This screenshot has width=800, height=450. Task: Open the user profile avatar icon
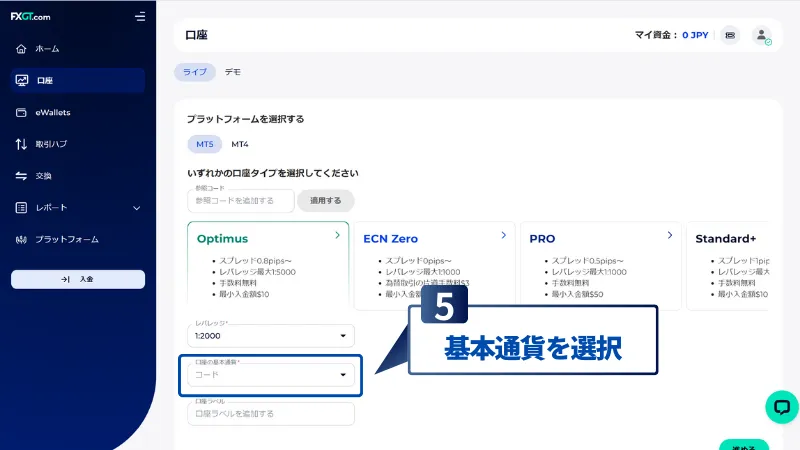(x=761, y=35)
